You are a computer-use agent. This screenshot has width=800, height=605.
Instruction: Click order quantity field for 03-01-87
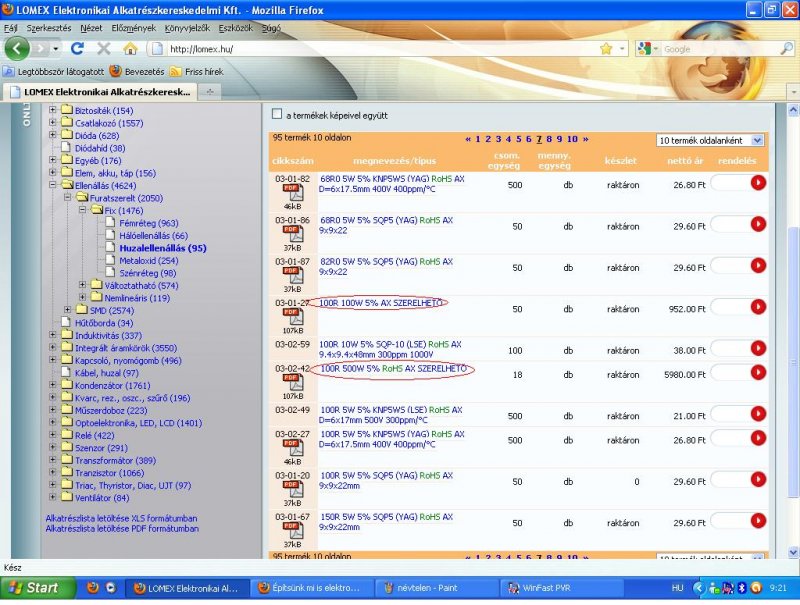tap(730, 266)
